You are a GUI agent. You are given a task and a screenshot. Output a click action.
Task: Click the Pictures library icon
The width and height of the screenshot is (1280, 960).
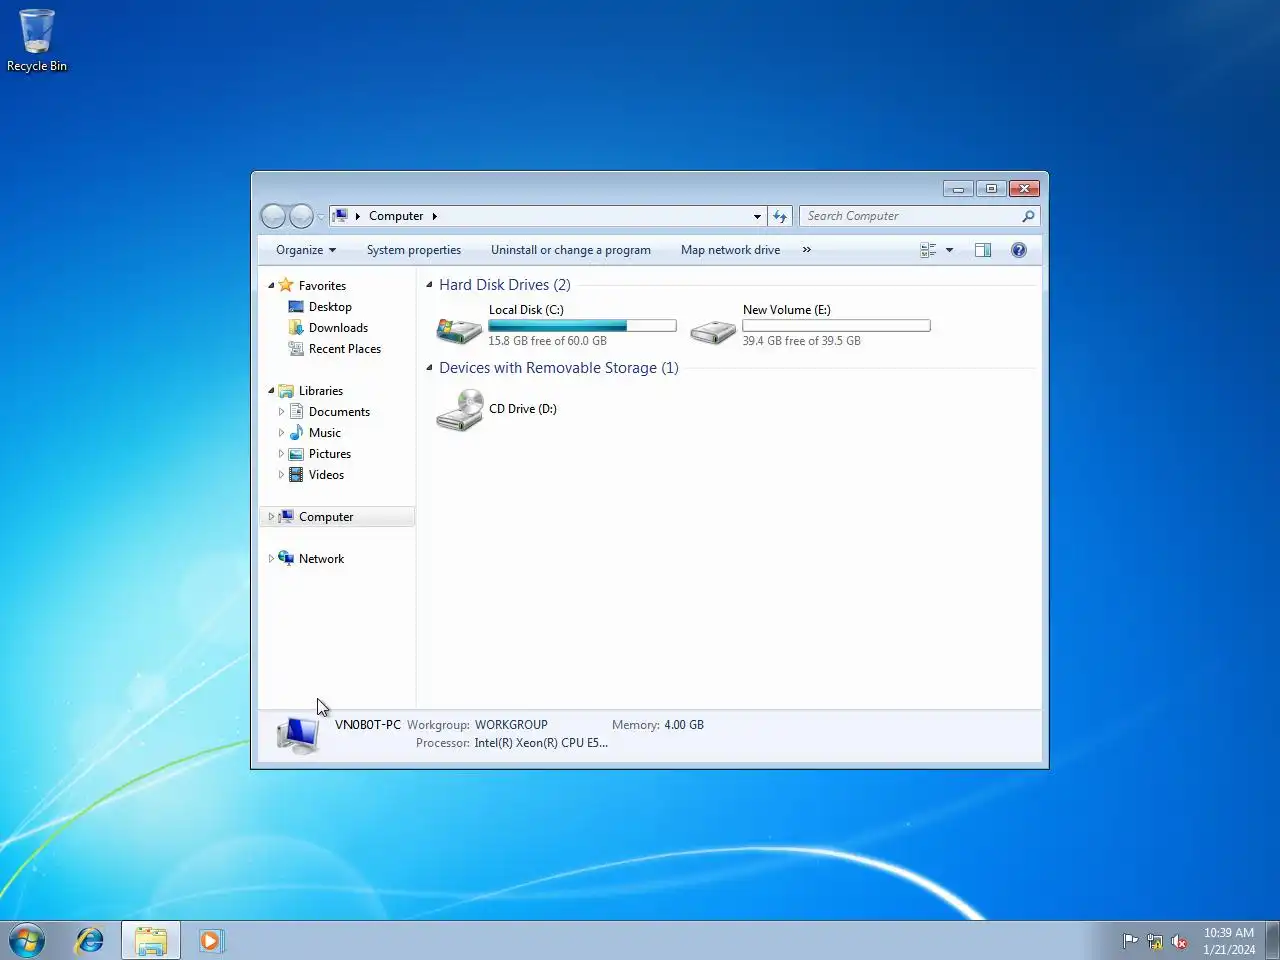click(296, 454)
